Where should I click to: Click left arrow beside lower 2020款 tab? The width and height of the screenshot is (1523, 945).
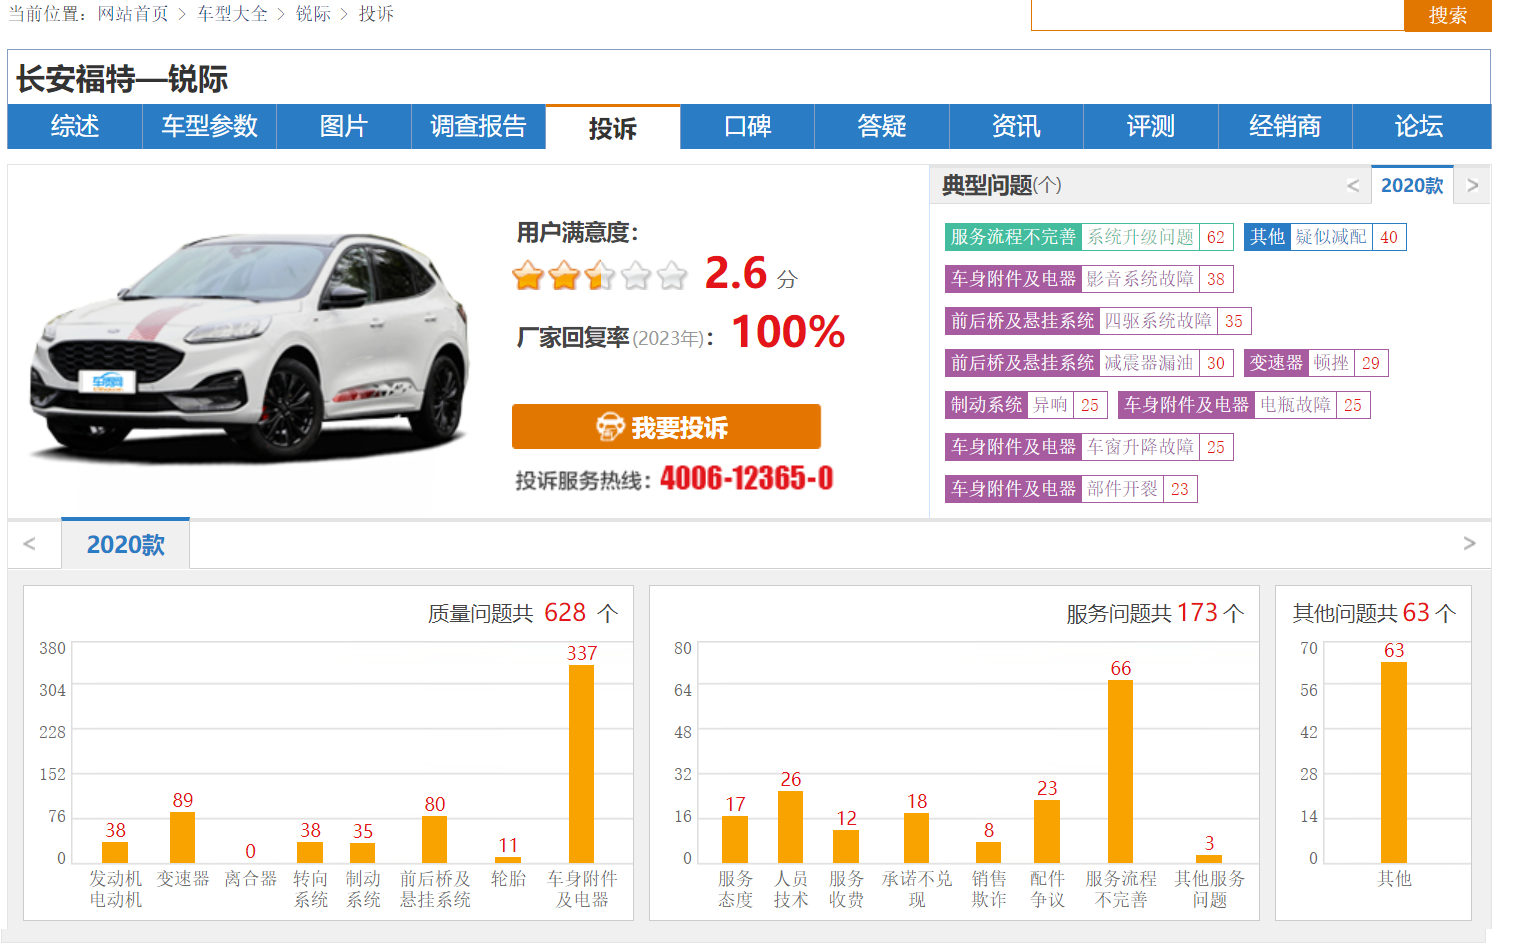click(29, 543)
